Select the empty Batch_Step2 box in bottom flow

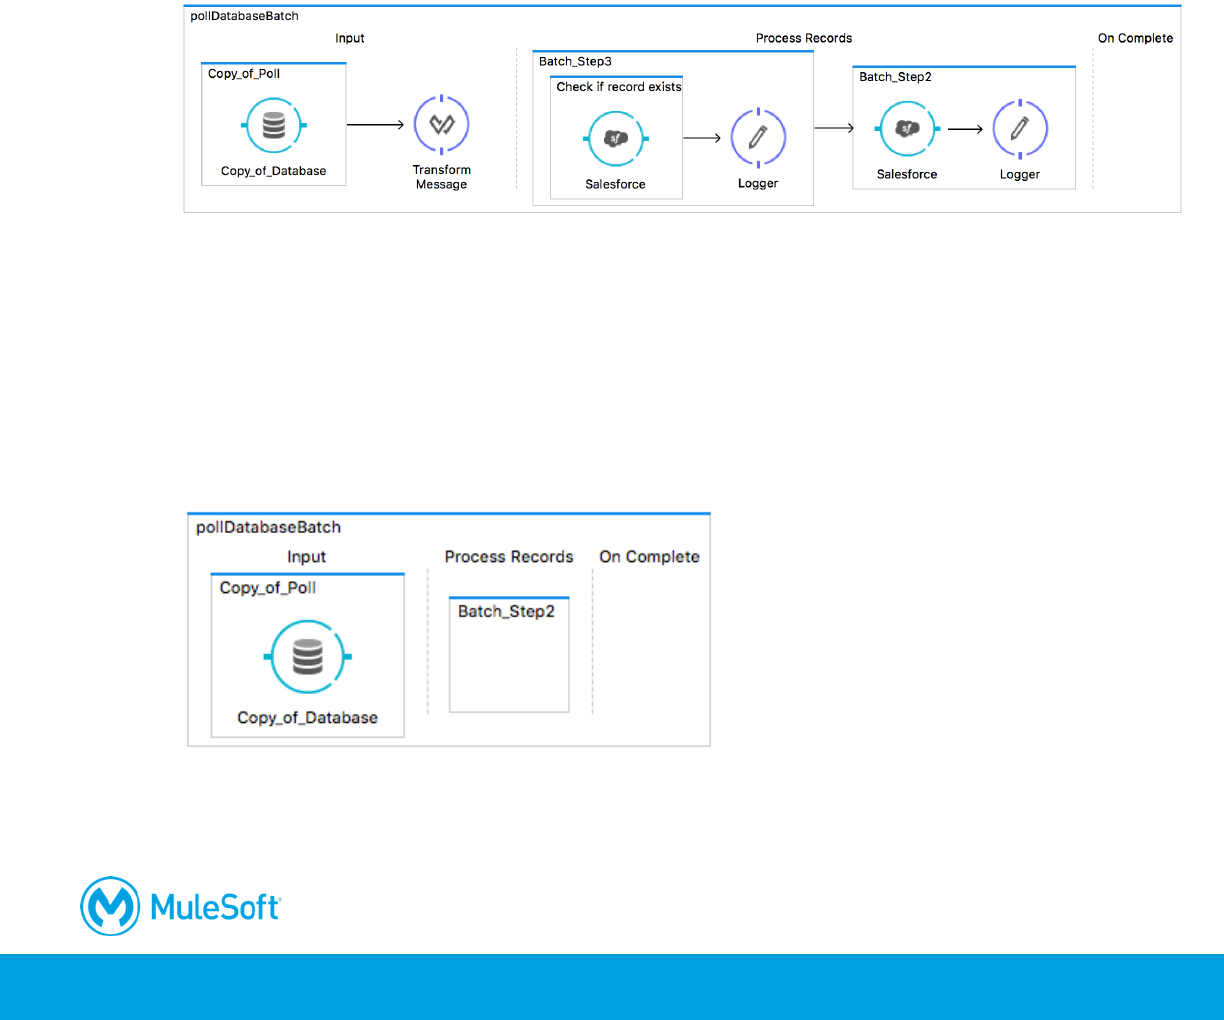coord(509,655)
